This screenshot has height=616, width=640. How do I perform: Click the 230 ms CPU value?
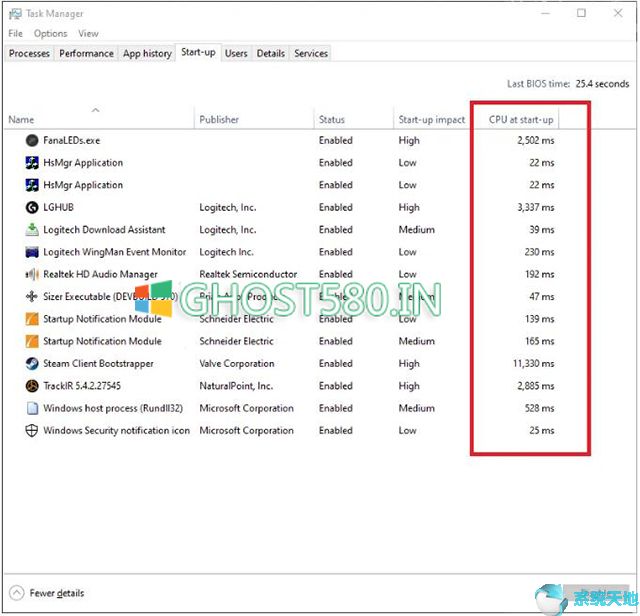[540, 252]
